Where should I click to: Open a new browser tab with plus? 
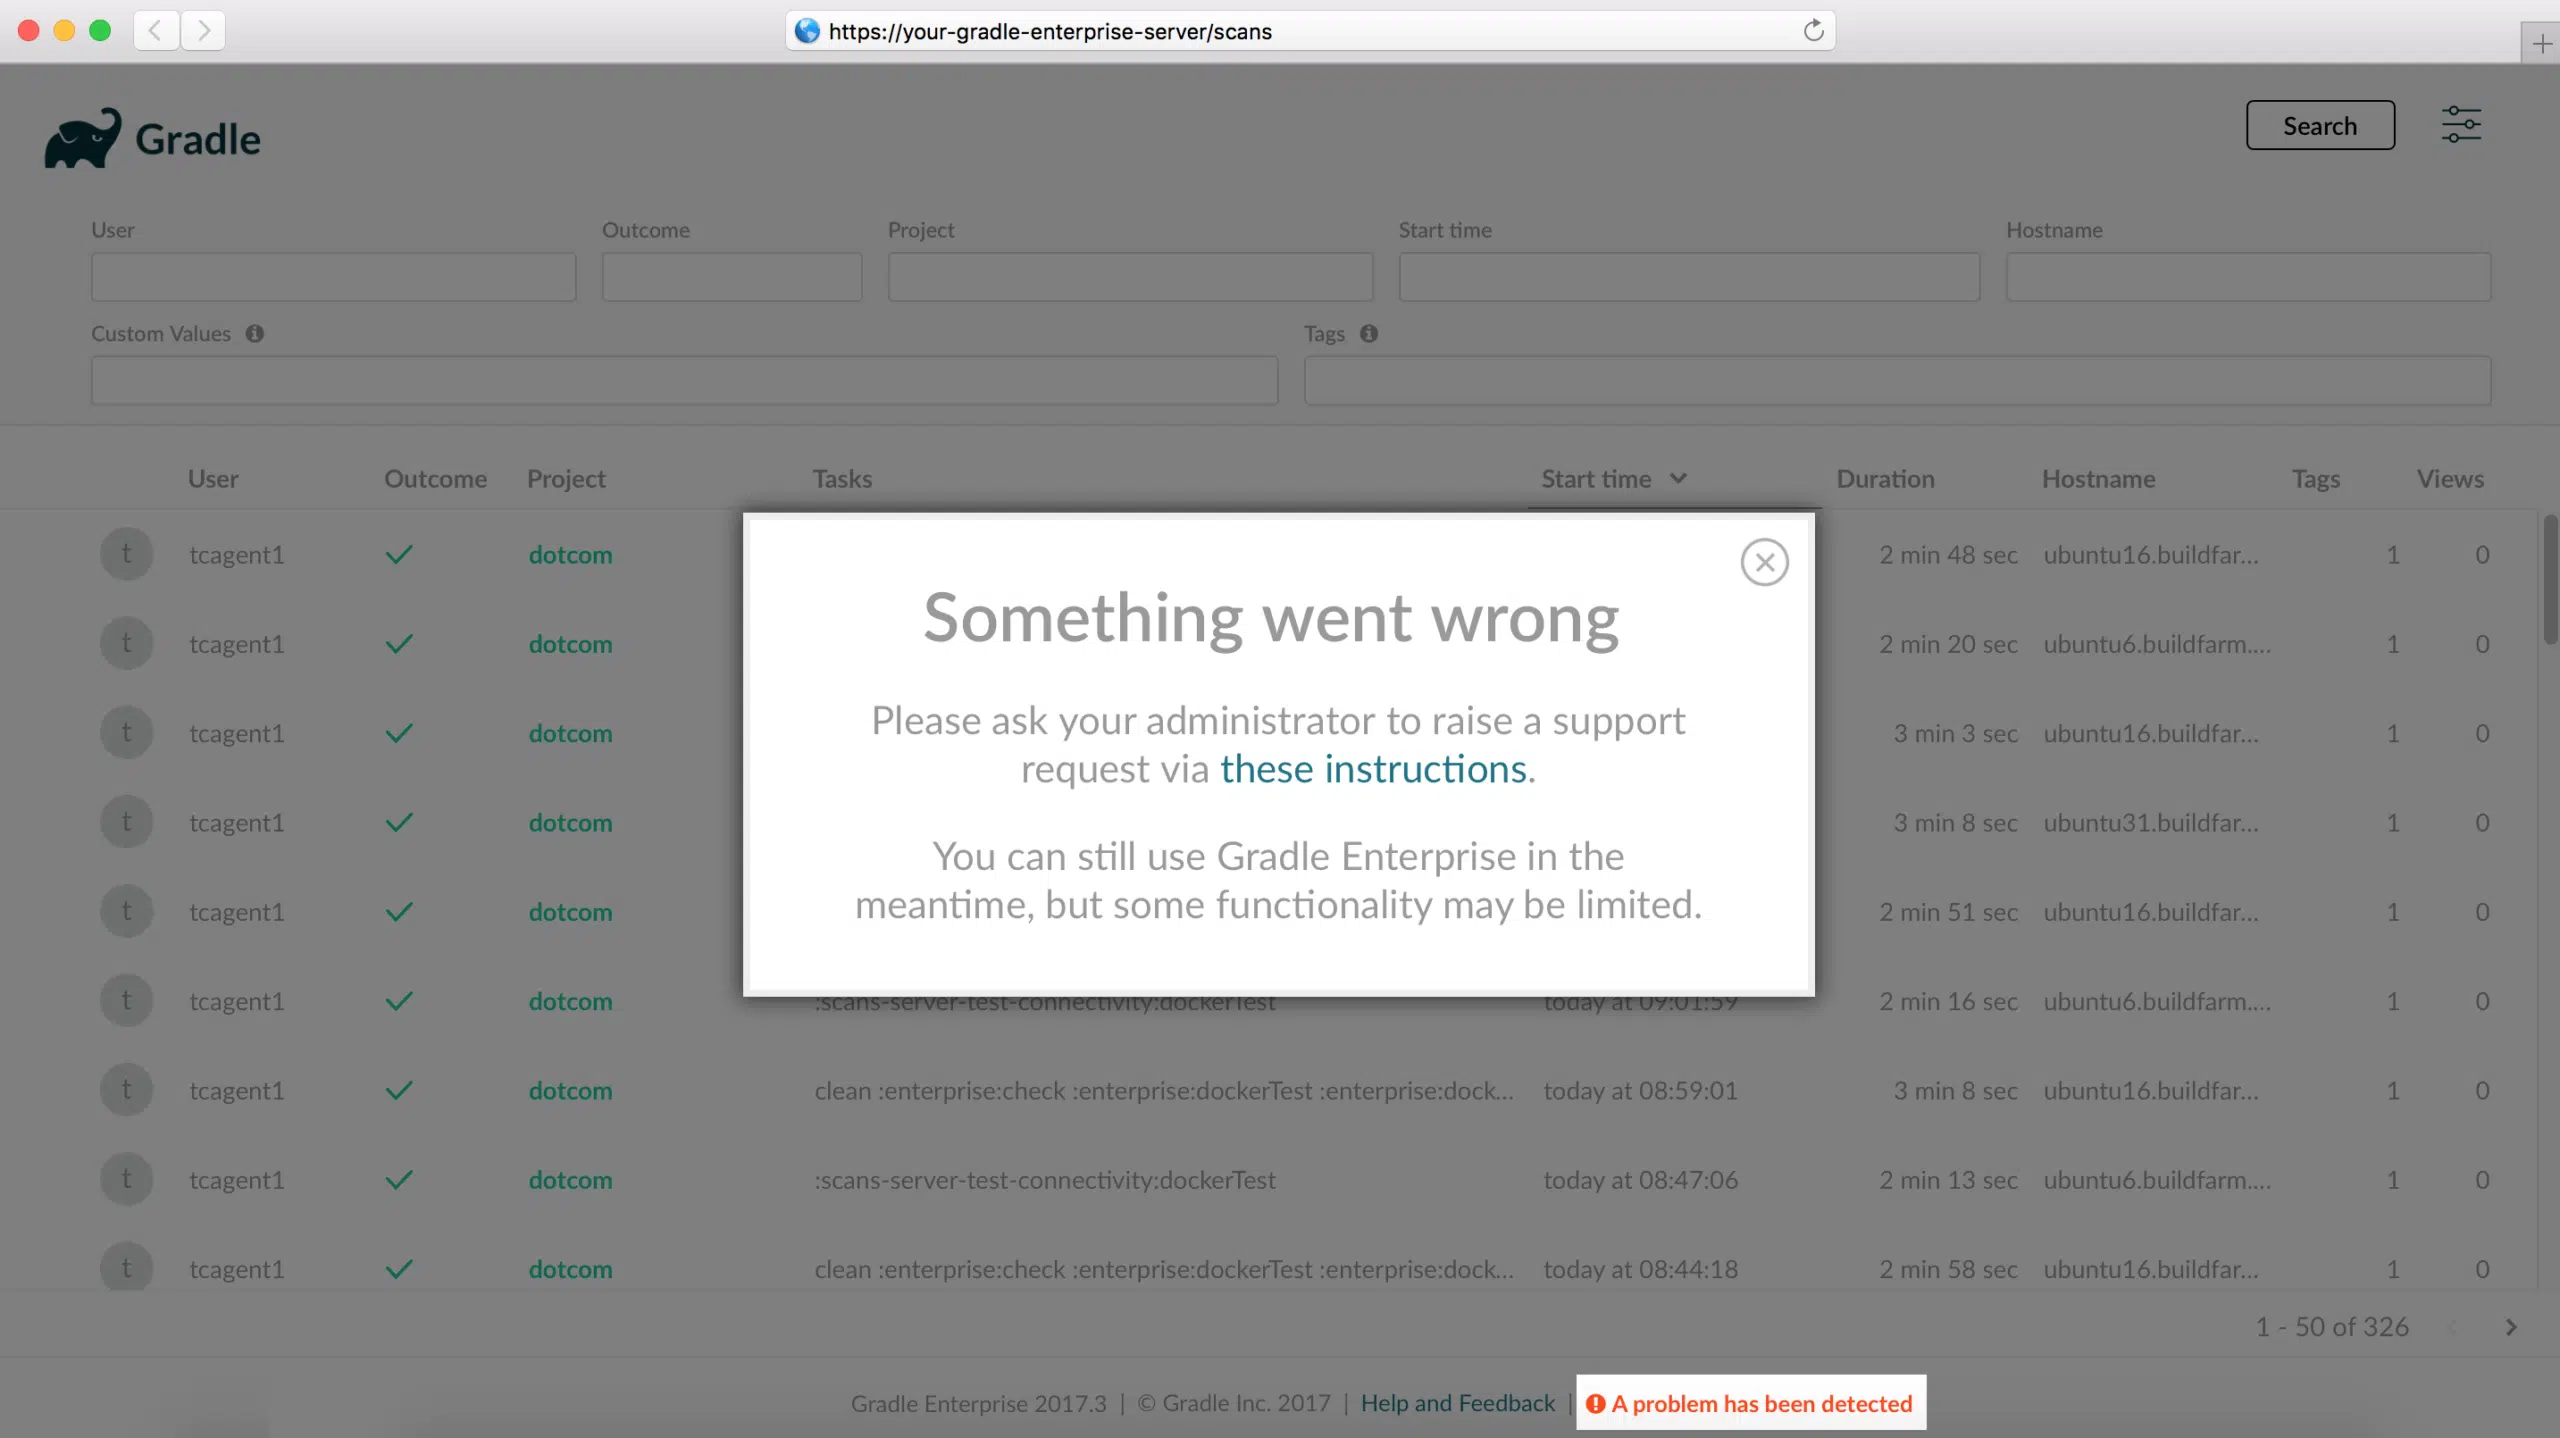tap(2542, 44)
